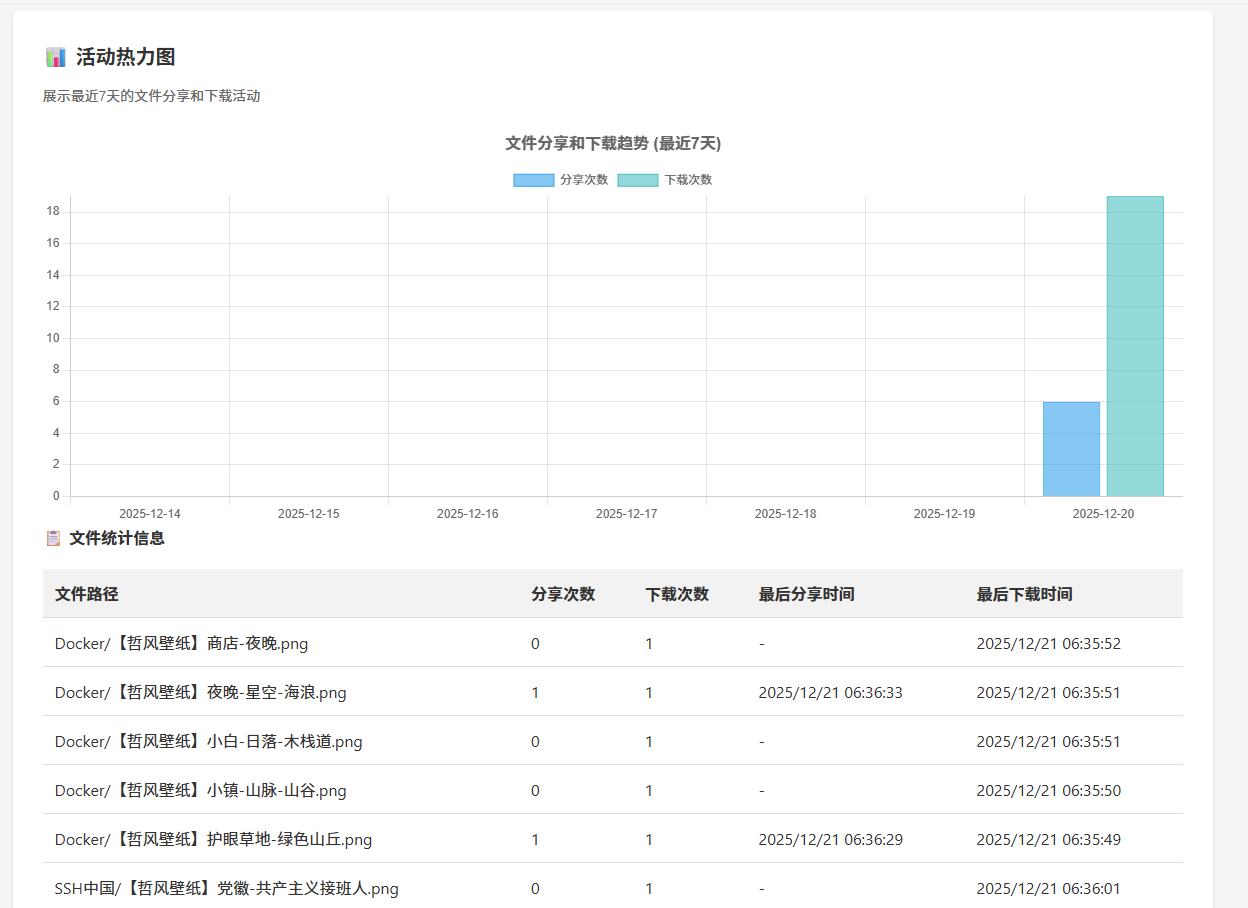Toggle the 下载次数 legend label
The image size is (1248, 908).
pos(688,180)
